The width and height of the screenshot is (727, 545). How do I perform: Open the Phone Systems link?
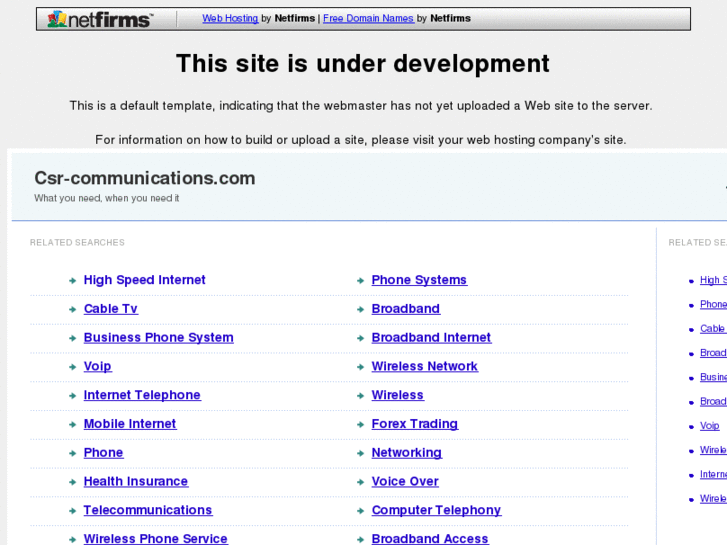point(419,280)
